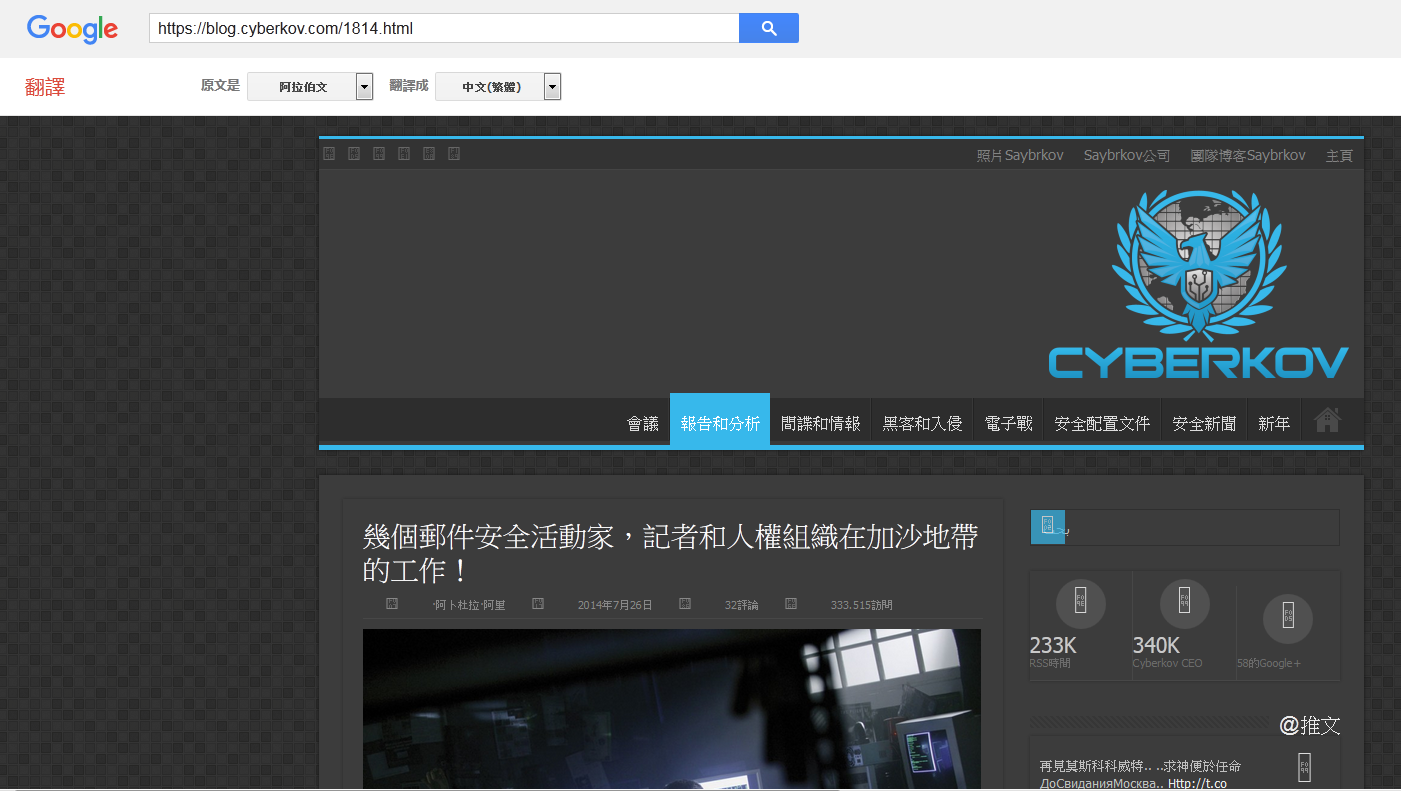Click the round icon above 233K RSS
This screenshot has height=791, width=1401.
pyautogui.click(x=1081, y=604)
